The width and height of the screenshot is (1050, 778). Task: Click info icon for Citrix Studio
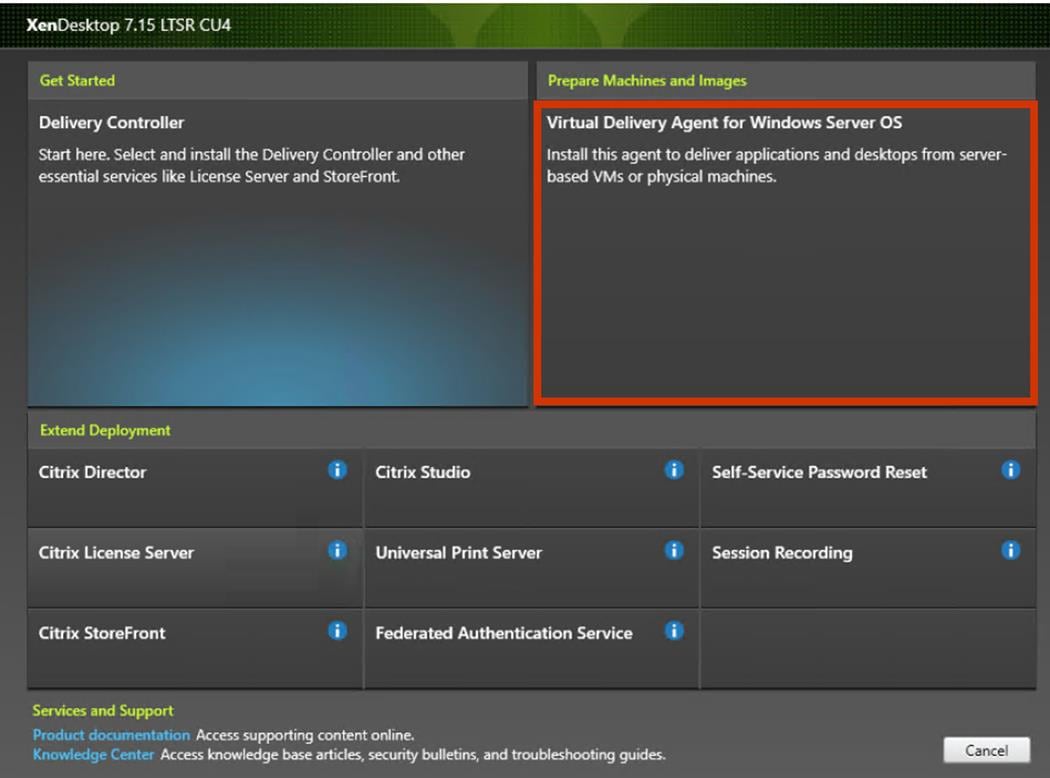pos(674,470)
